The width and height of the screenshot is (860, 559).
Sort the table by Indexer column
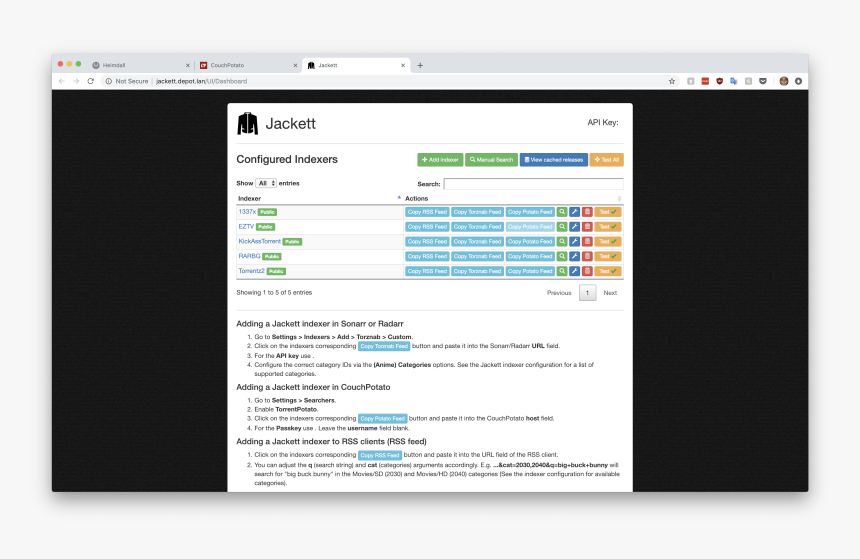[319, 199]
